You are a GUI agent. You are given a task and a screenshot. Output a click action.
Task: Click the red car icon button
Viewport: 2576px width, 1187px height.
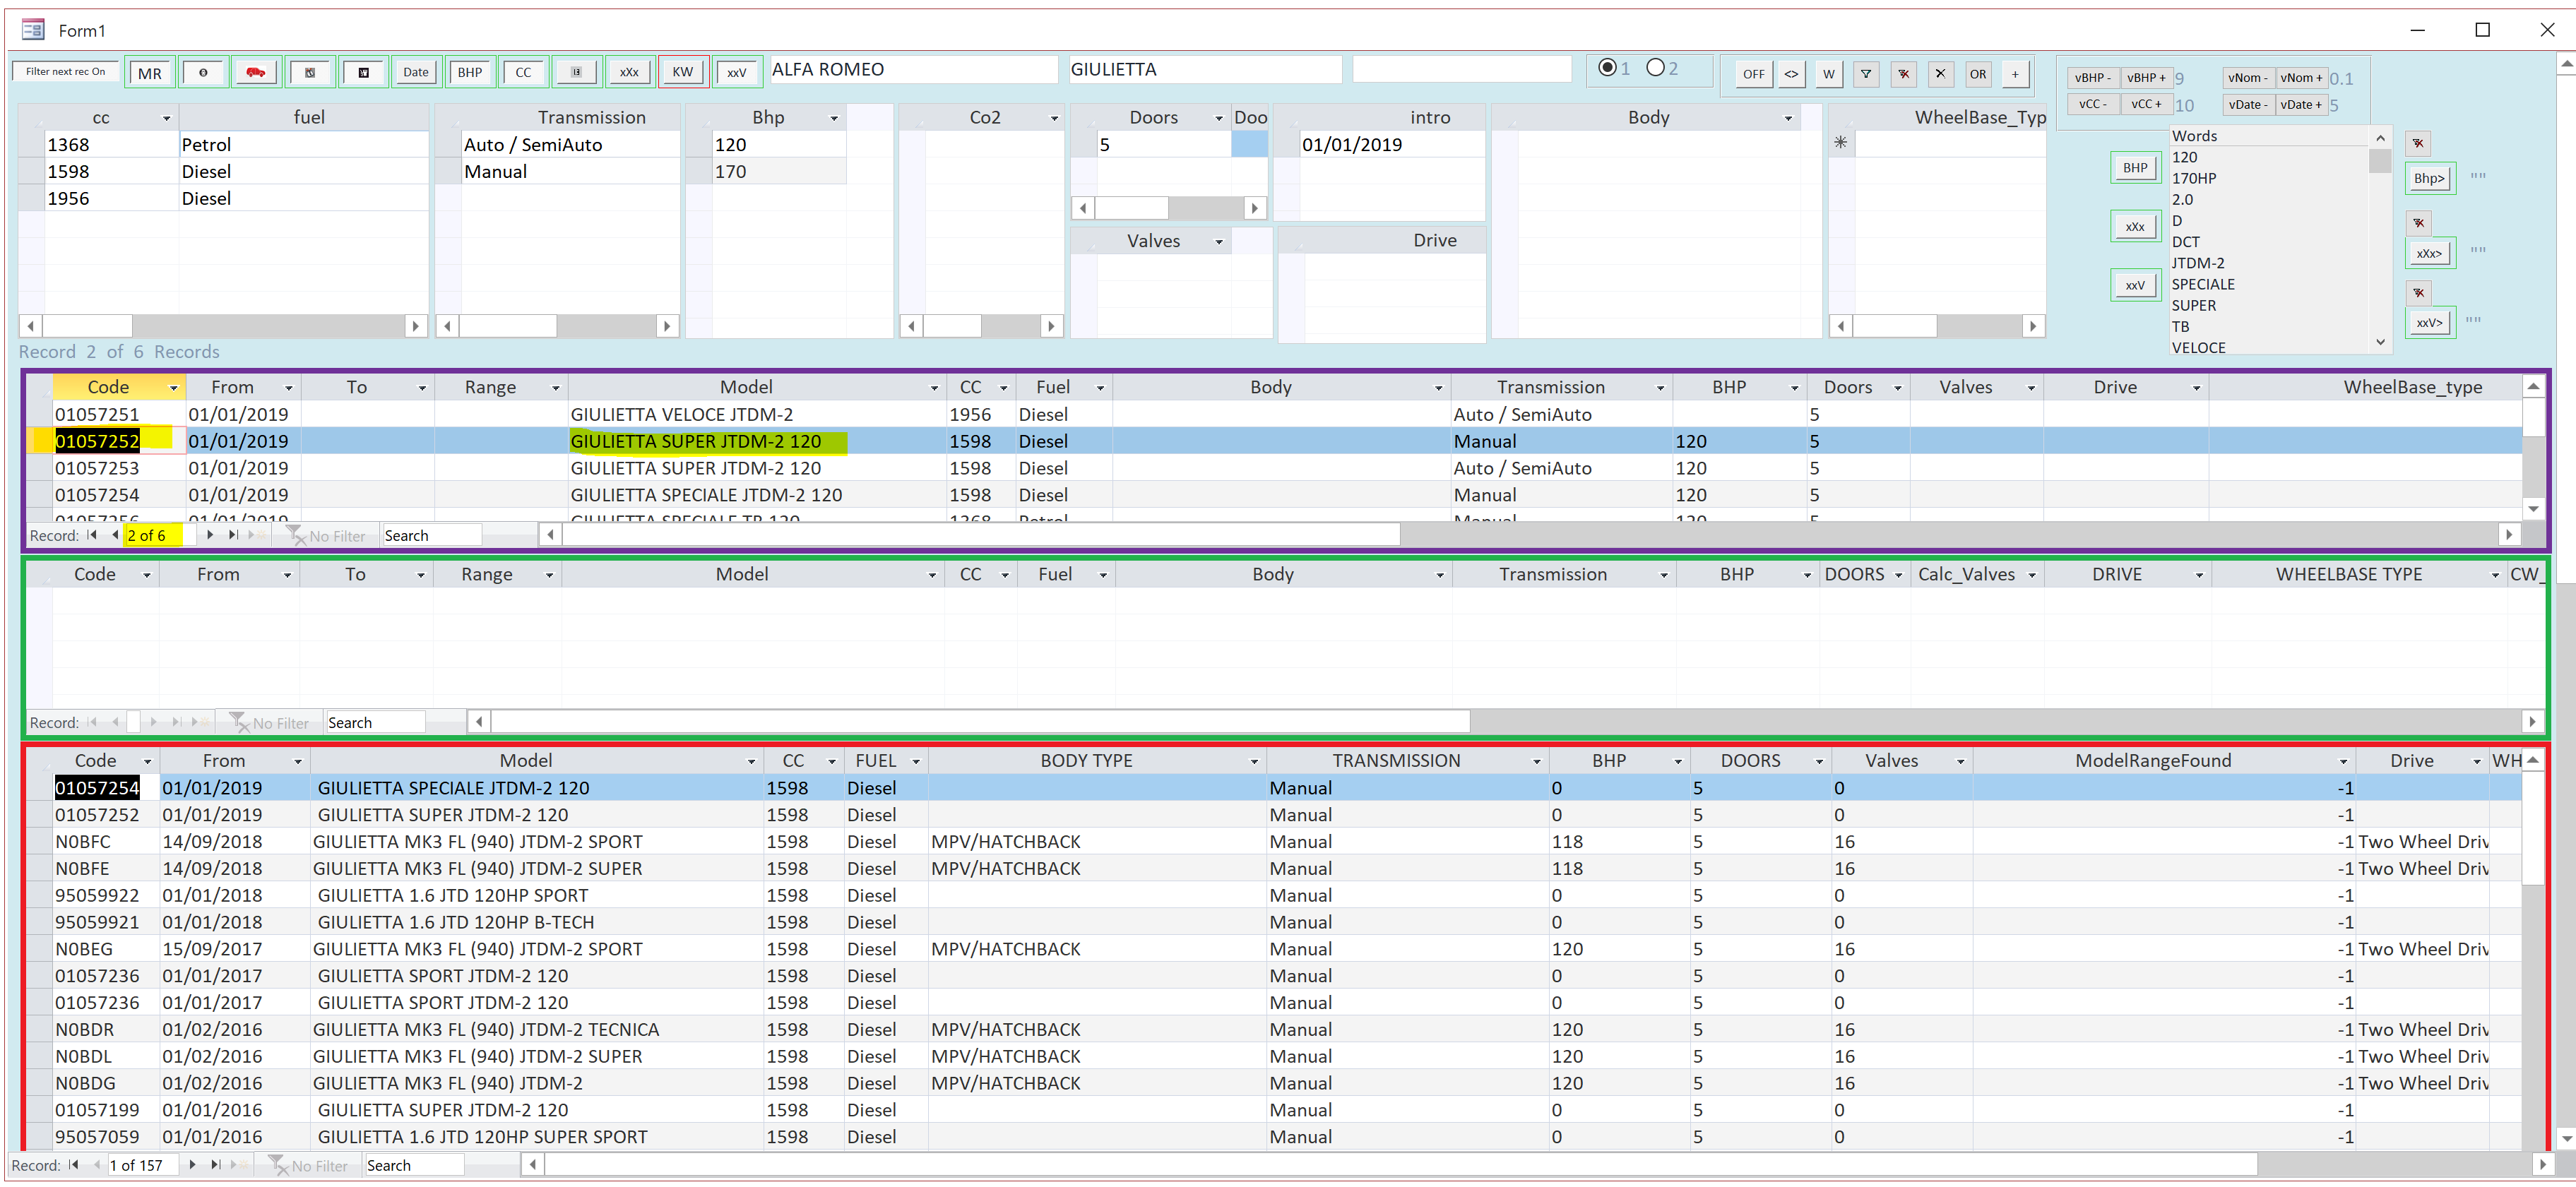pos(256,72)
